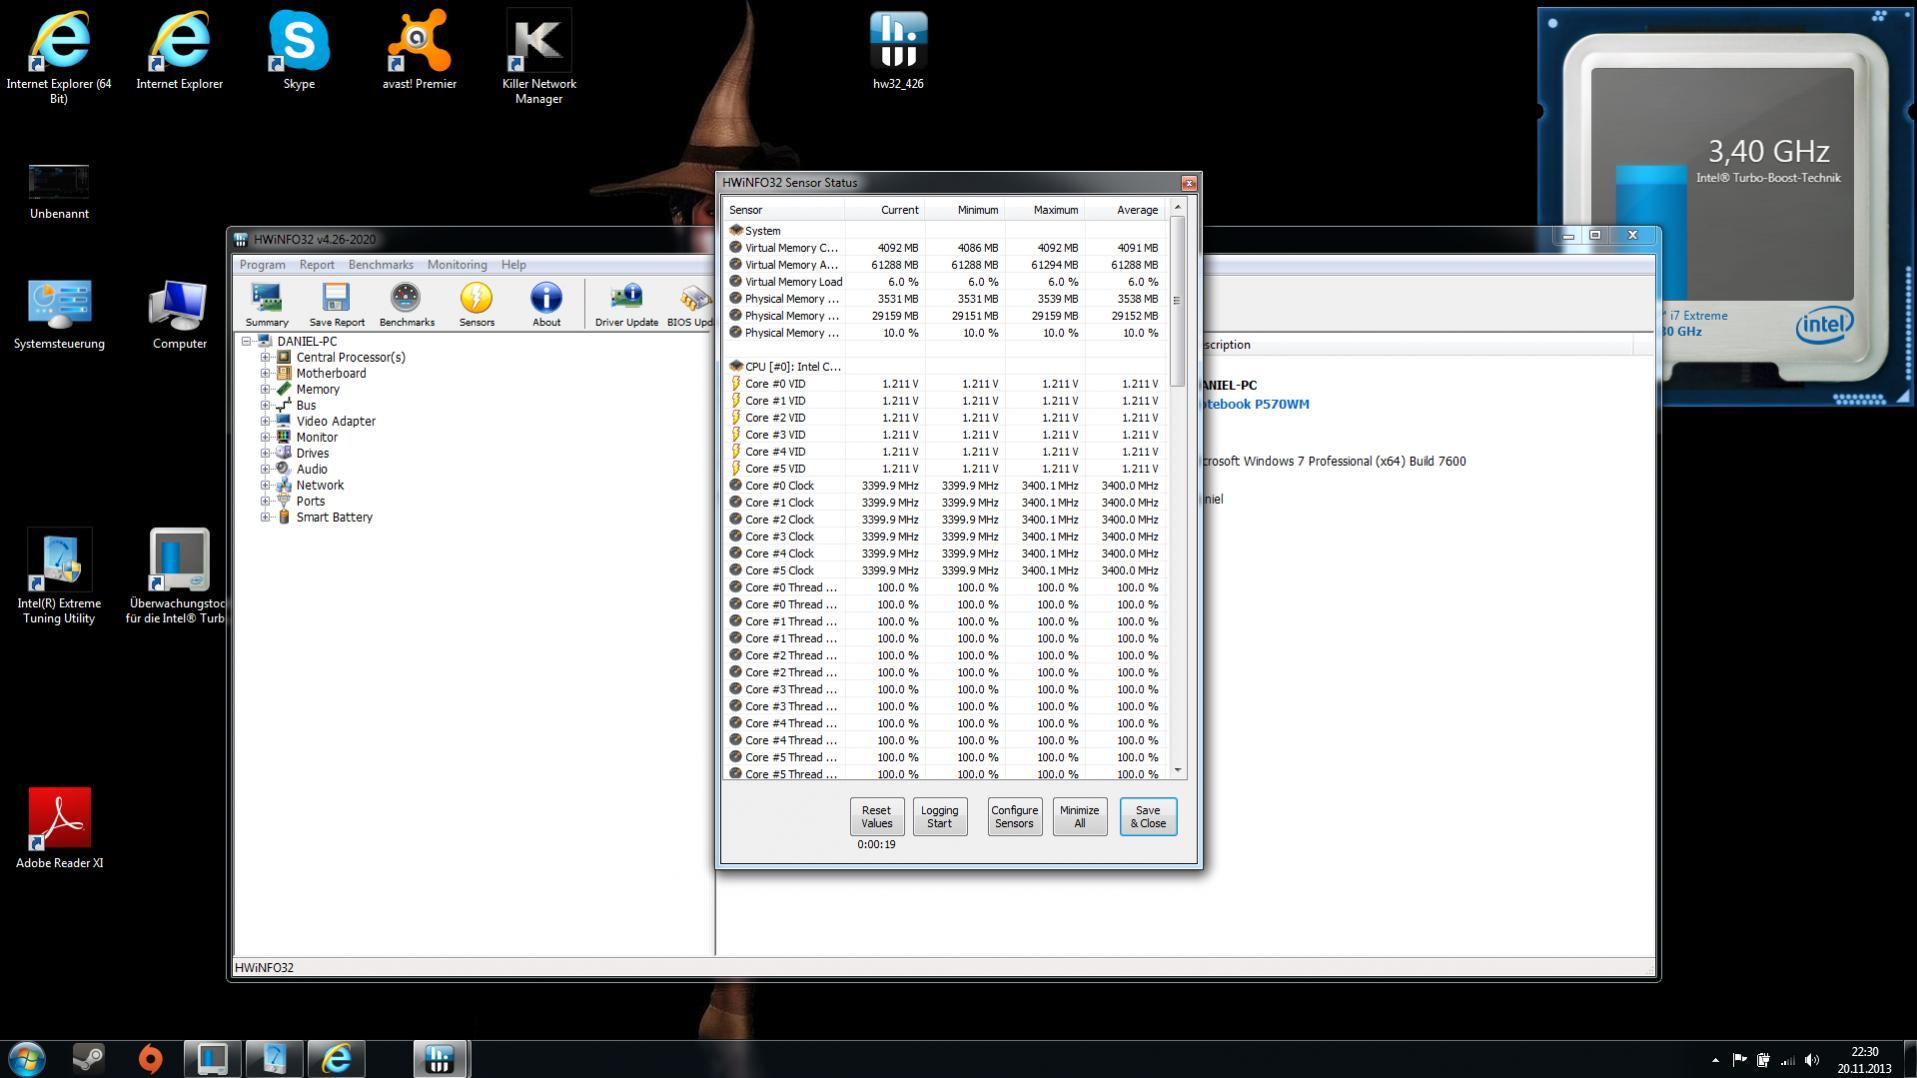Open Internet Explorer (64 Bit) desktop shortcut
1917x1078 pixels.
59,57
